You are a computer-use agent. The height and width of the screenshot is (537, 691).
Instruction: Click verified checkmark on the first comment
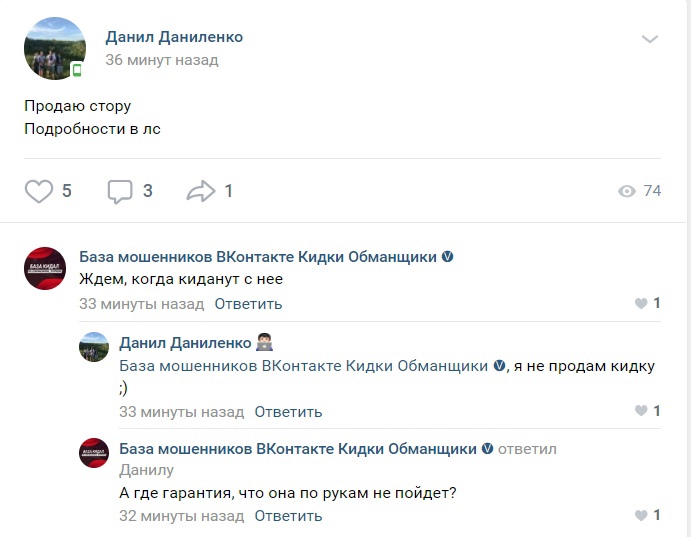(447, 257)
